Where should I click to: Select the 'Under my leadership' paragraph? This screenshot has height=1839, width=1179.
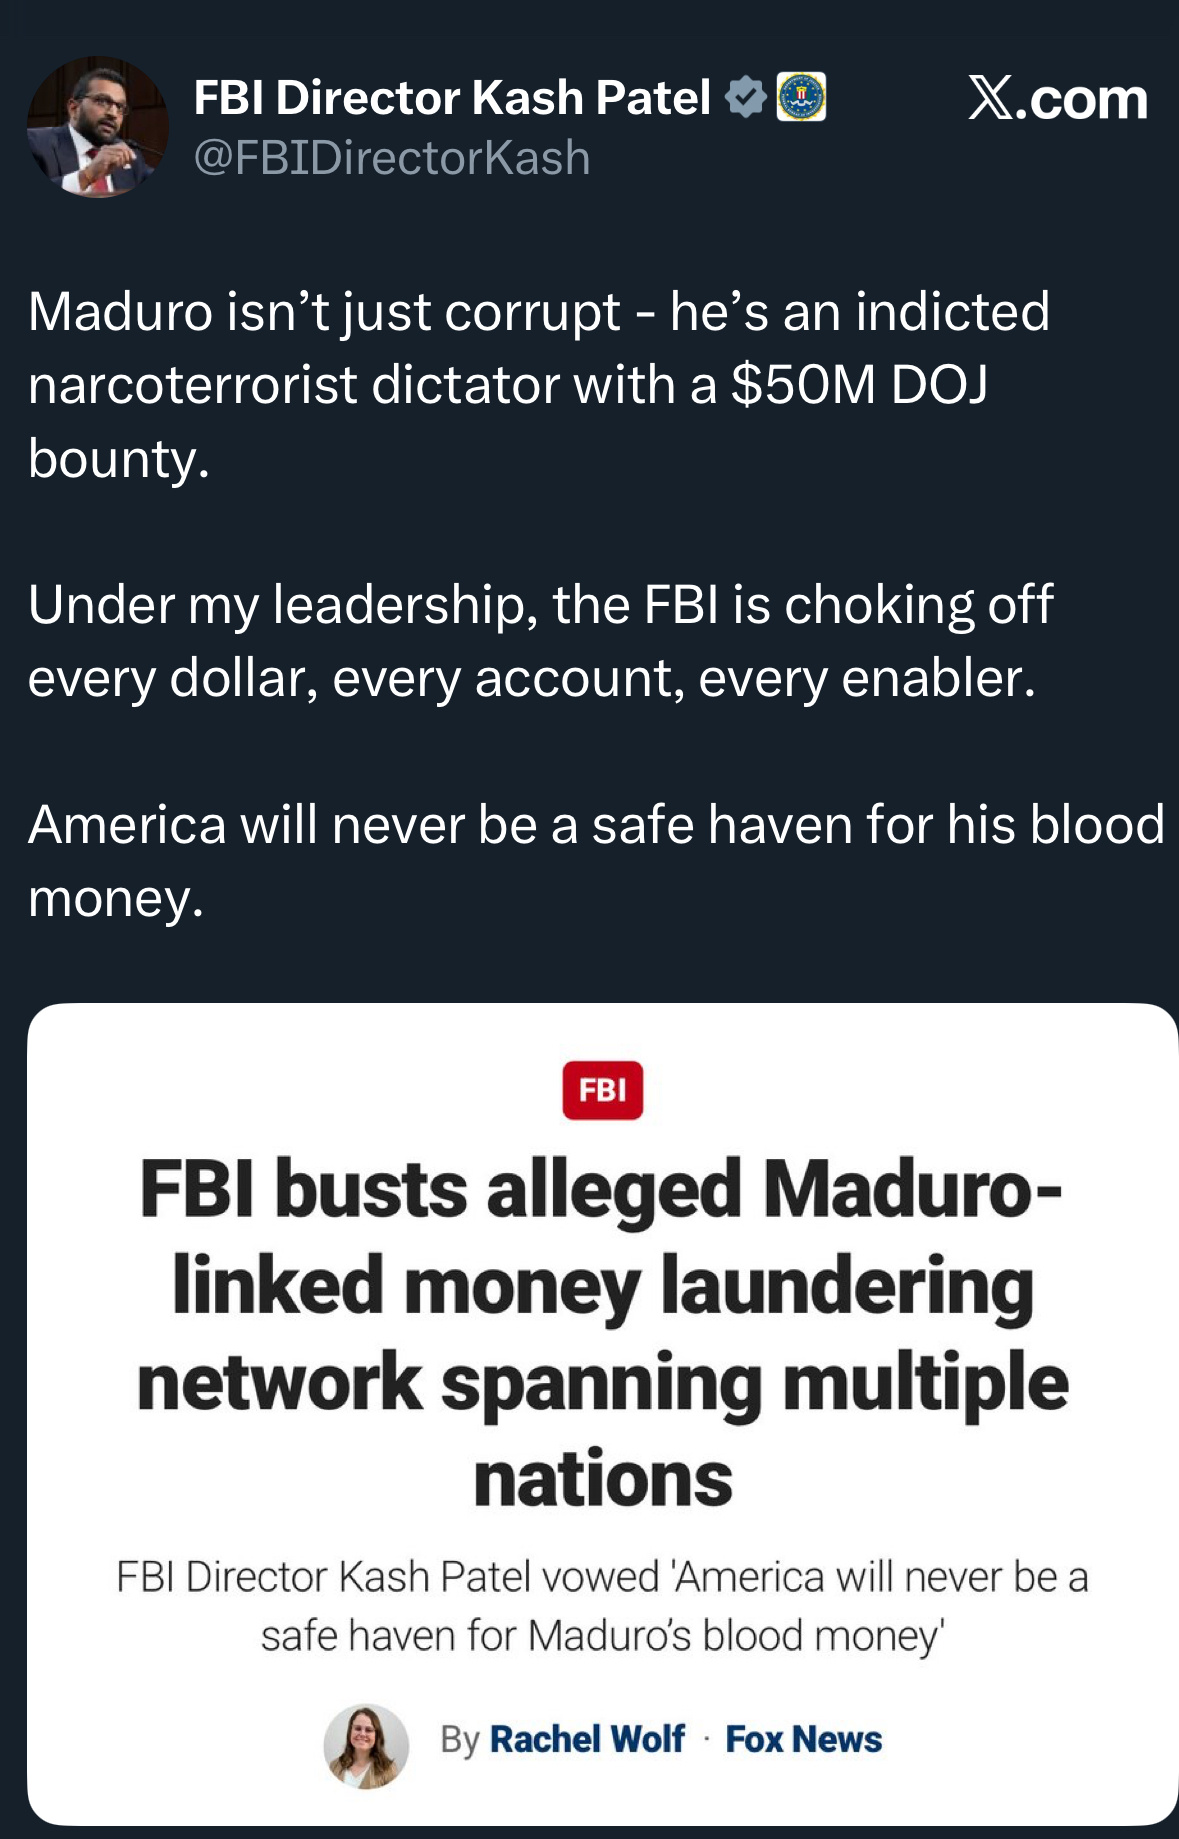[540, 641]
